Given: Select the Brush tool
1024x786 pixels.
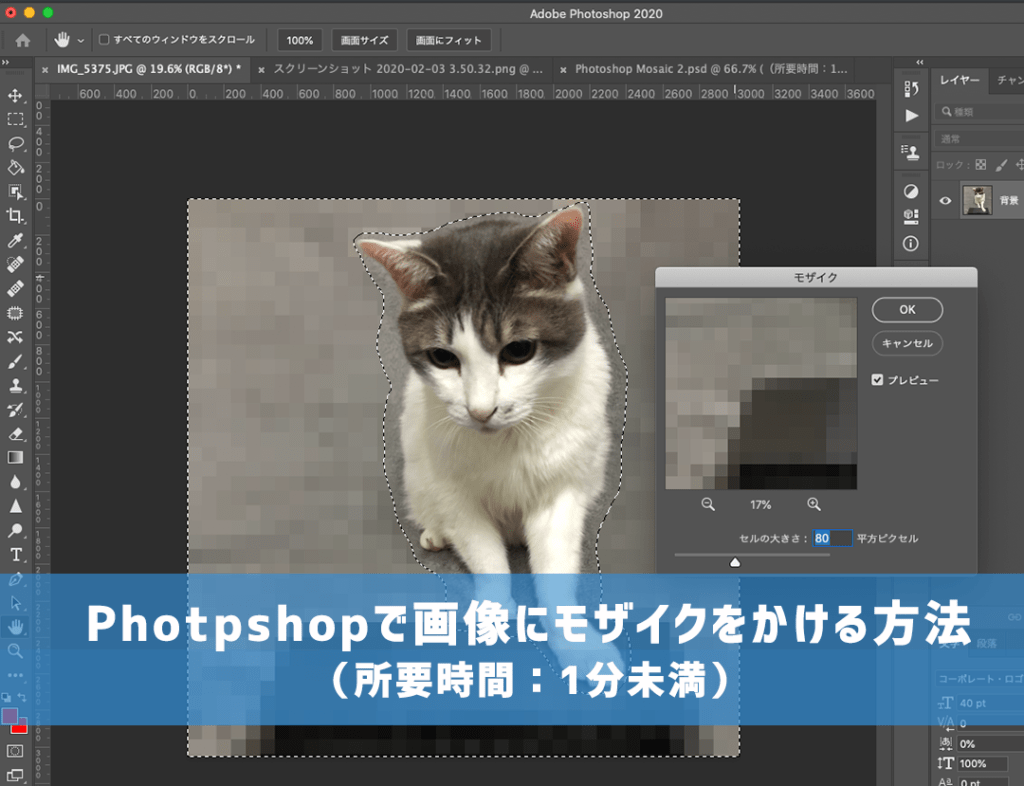Looking at the screenshot, I should pyautogui.click(x=15, y=361).
